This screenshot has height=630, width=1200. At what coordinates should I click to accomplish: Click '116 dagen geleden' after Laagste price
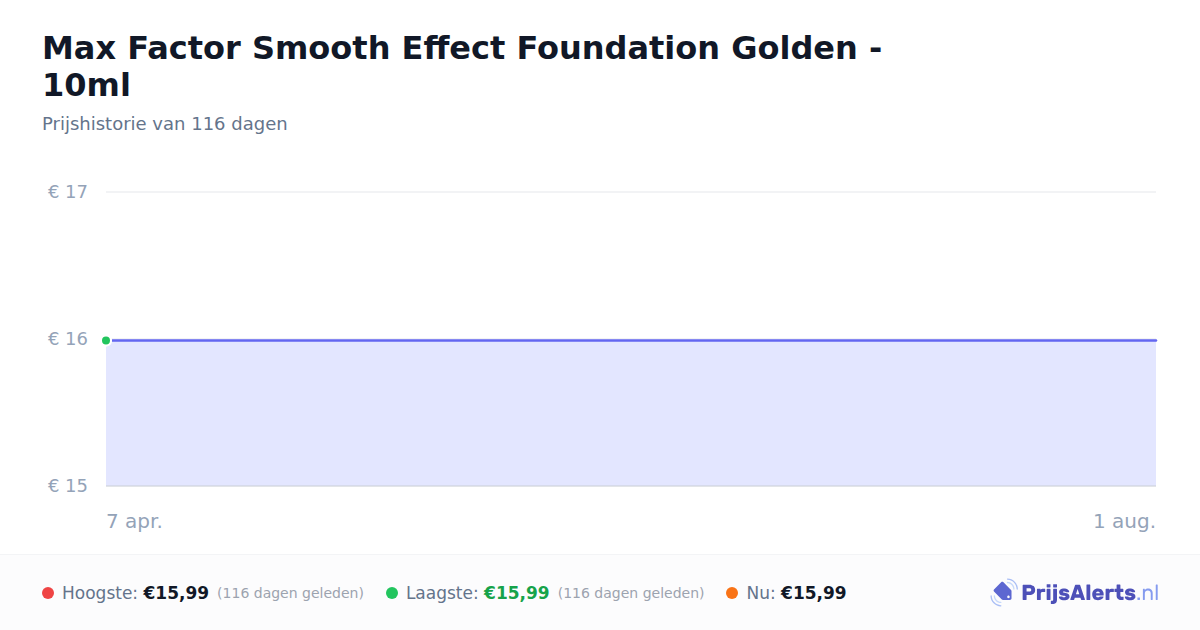coord(631,593)
